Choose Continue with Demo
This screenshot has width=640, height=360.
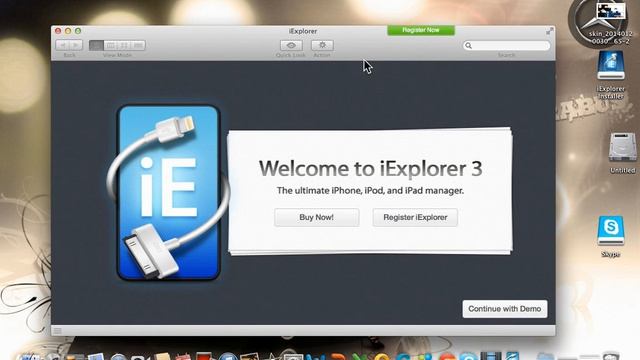505,309
